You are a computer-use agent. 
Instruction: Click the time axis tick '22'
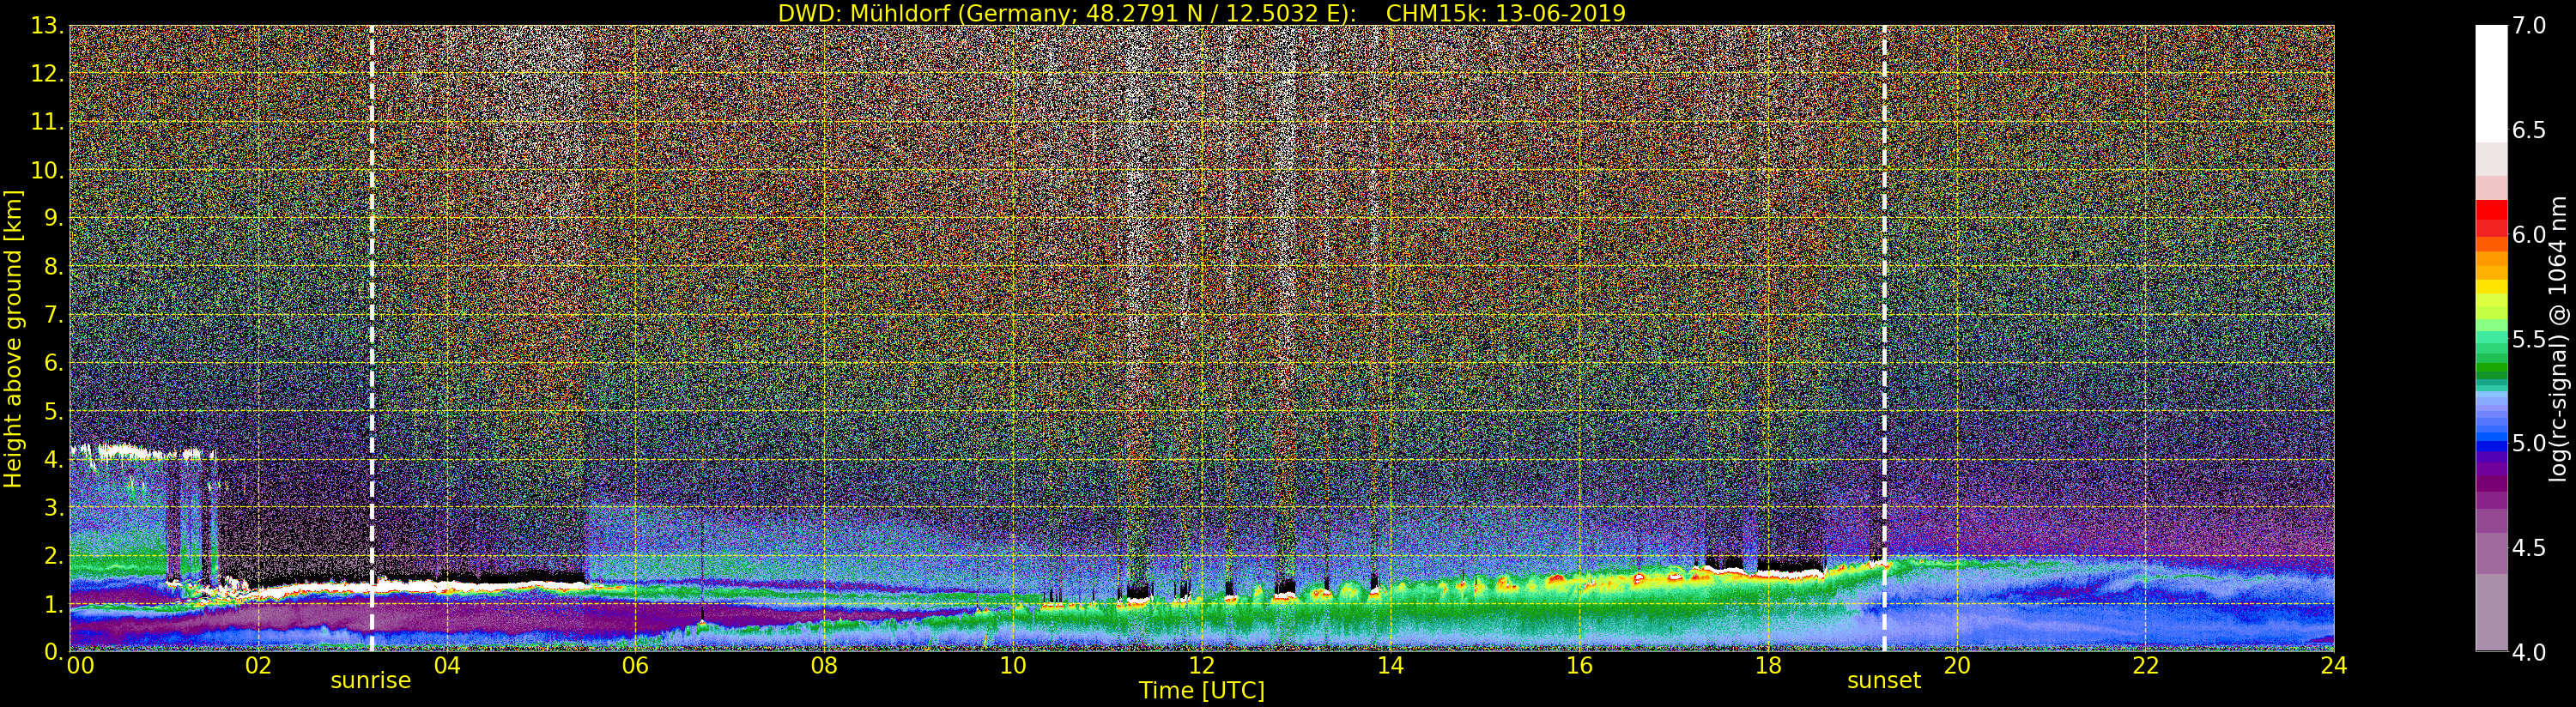click(x=2145, y=665)
